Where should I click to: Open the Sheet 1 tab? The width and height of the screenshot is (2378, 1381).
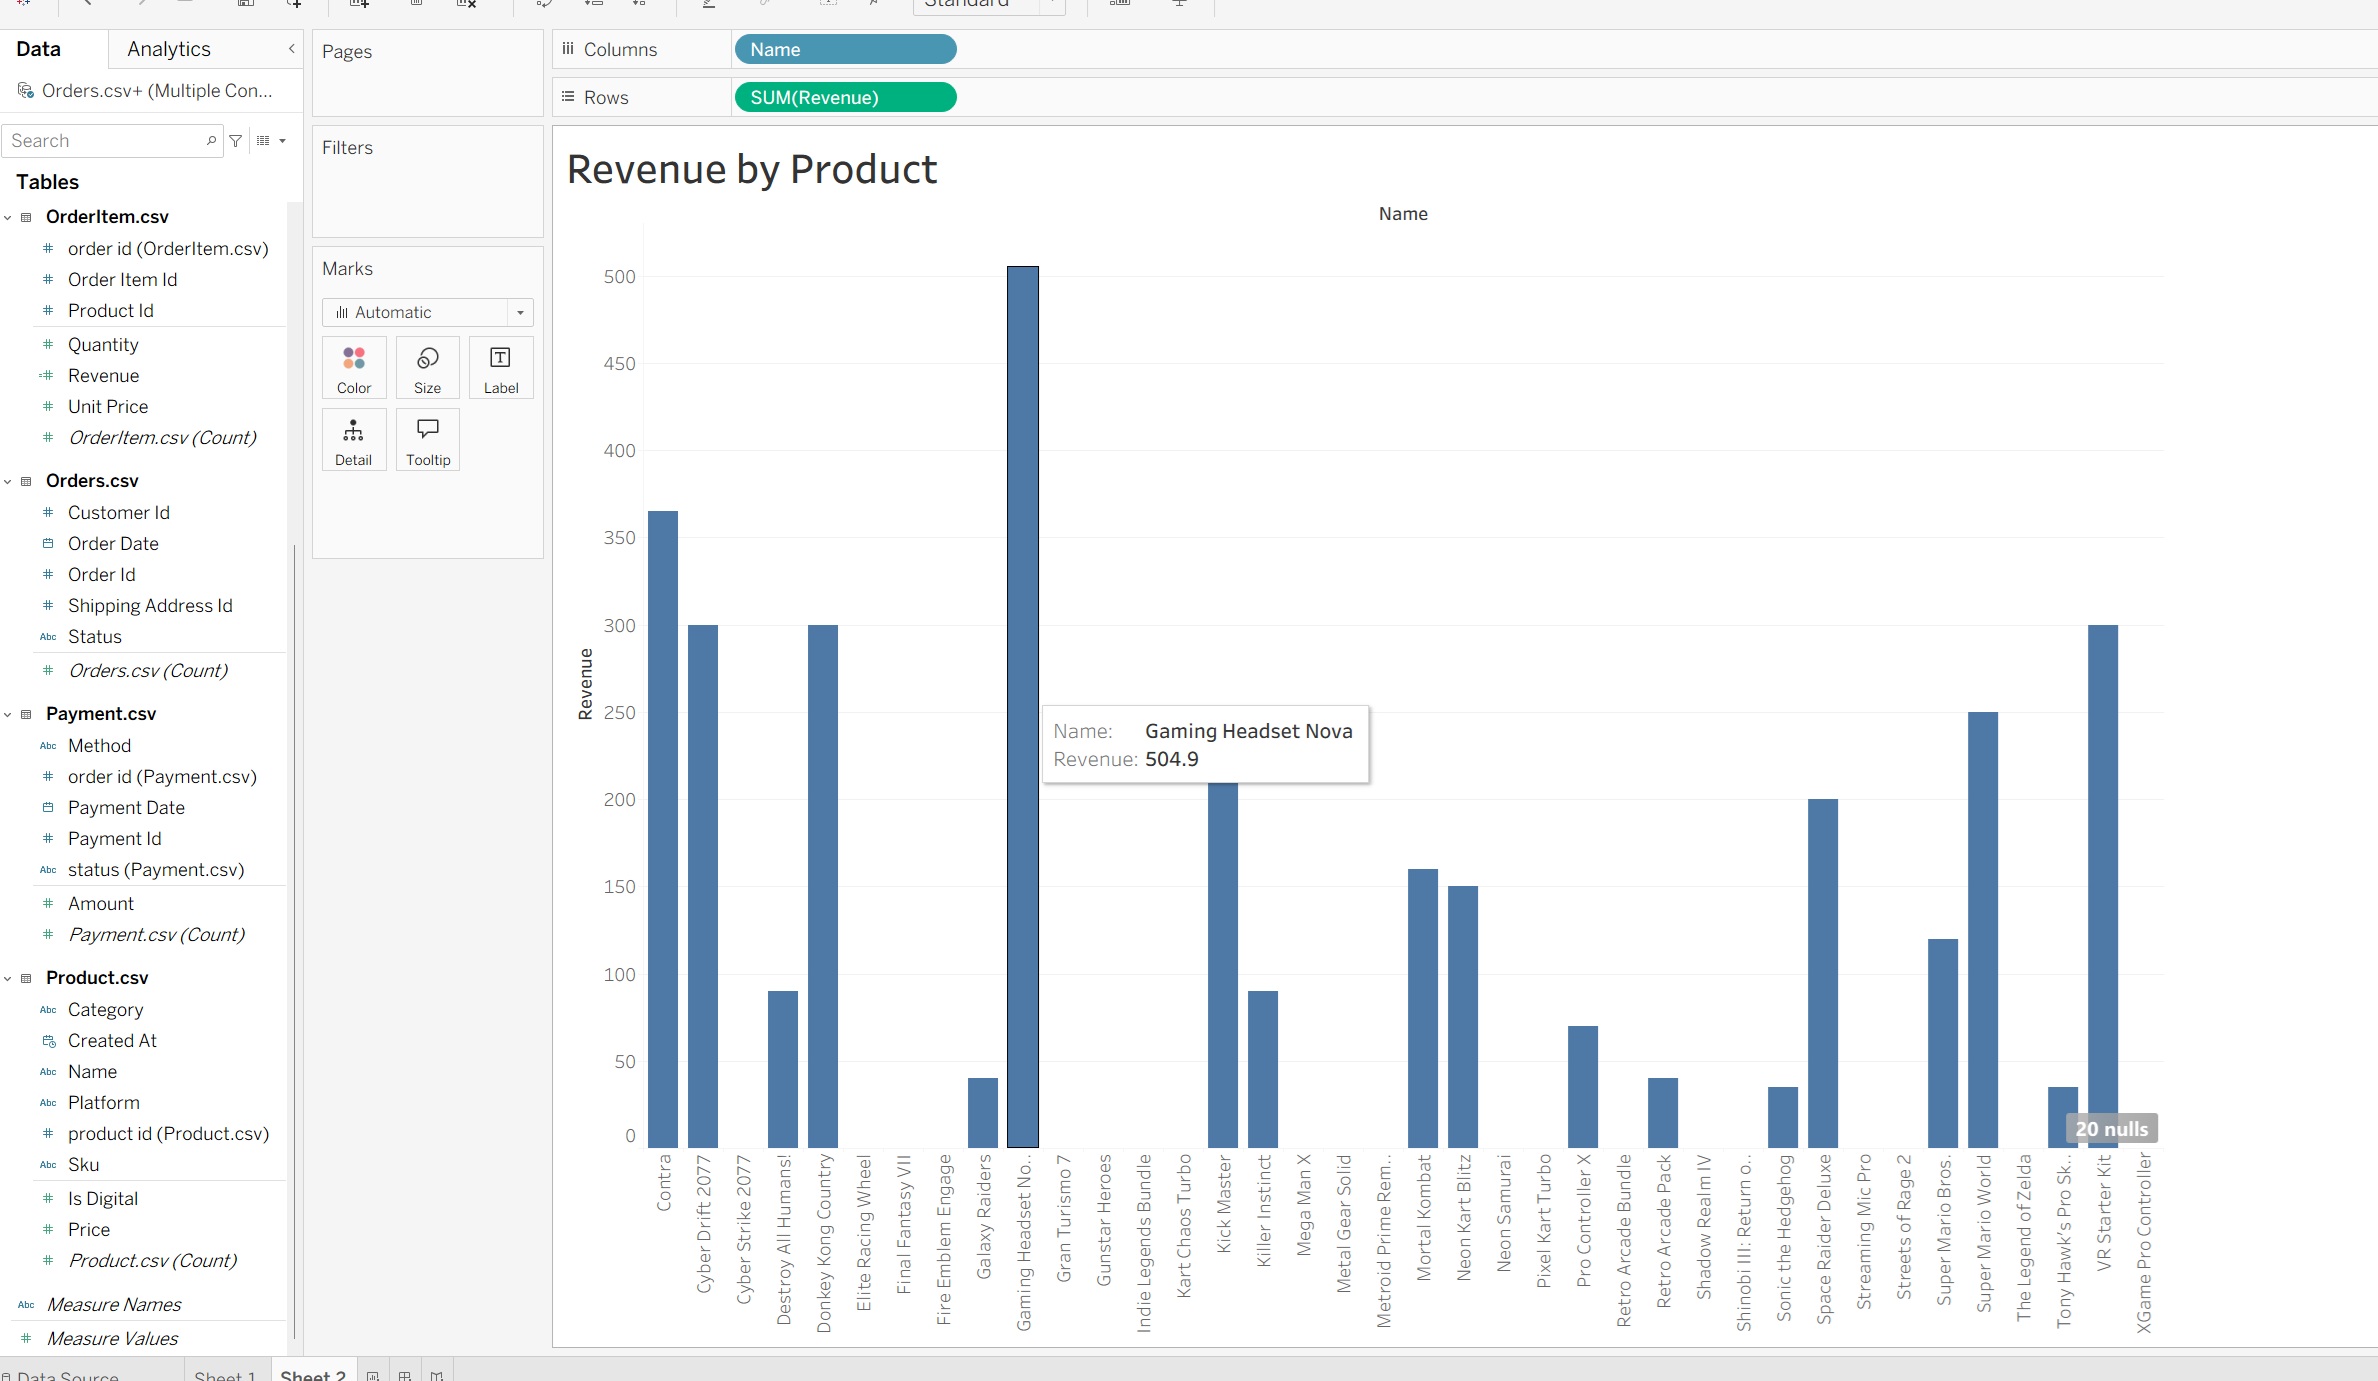click(x=224, y=1374)
